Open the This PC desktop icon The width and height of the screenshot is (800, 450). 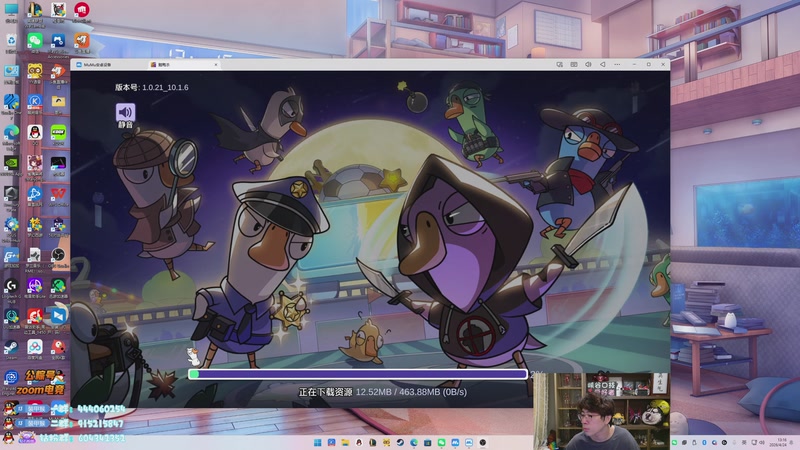pos(11,12)
